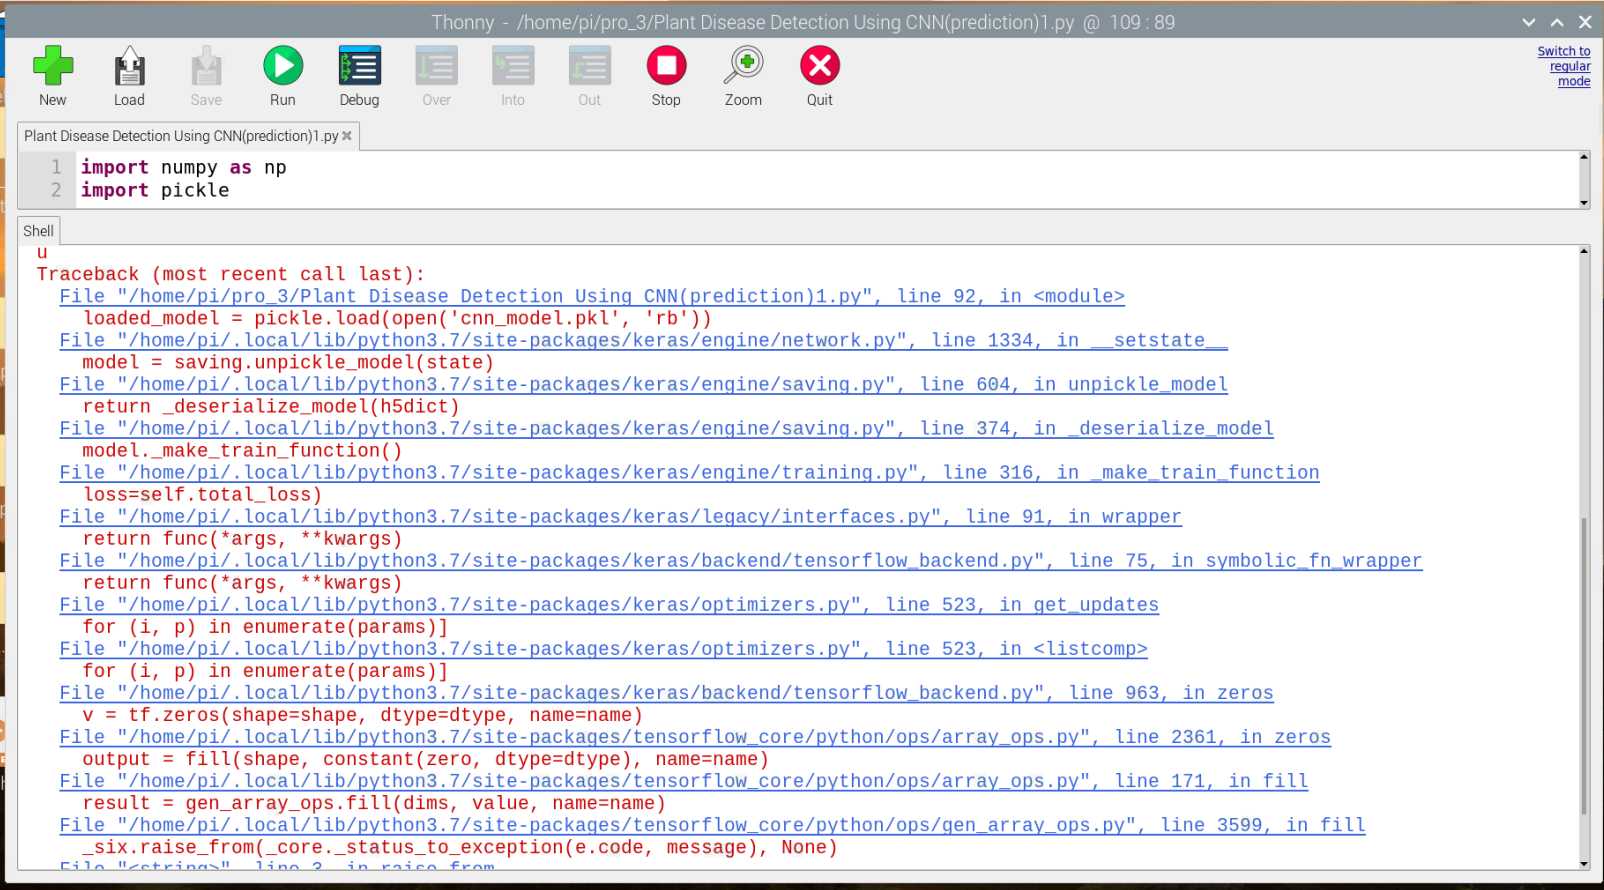The height and width of the screenshot is (890, 1604).
Task: Open gen_array_ops.py line 3599 traceback link
Action: pos(711,825)
